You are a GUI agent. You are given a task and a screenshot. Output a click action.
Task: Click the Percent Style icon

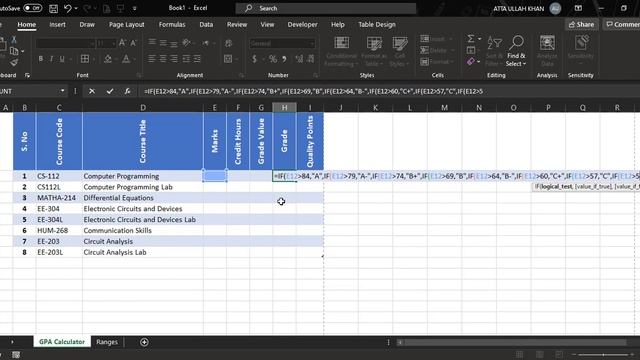tap(273, 59)
